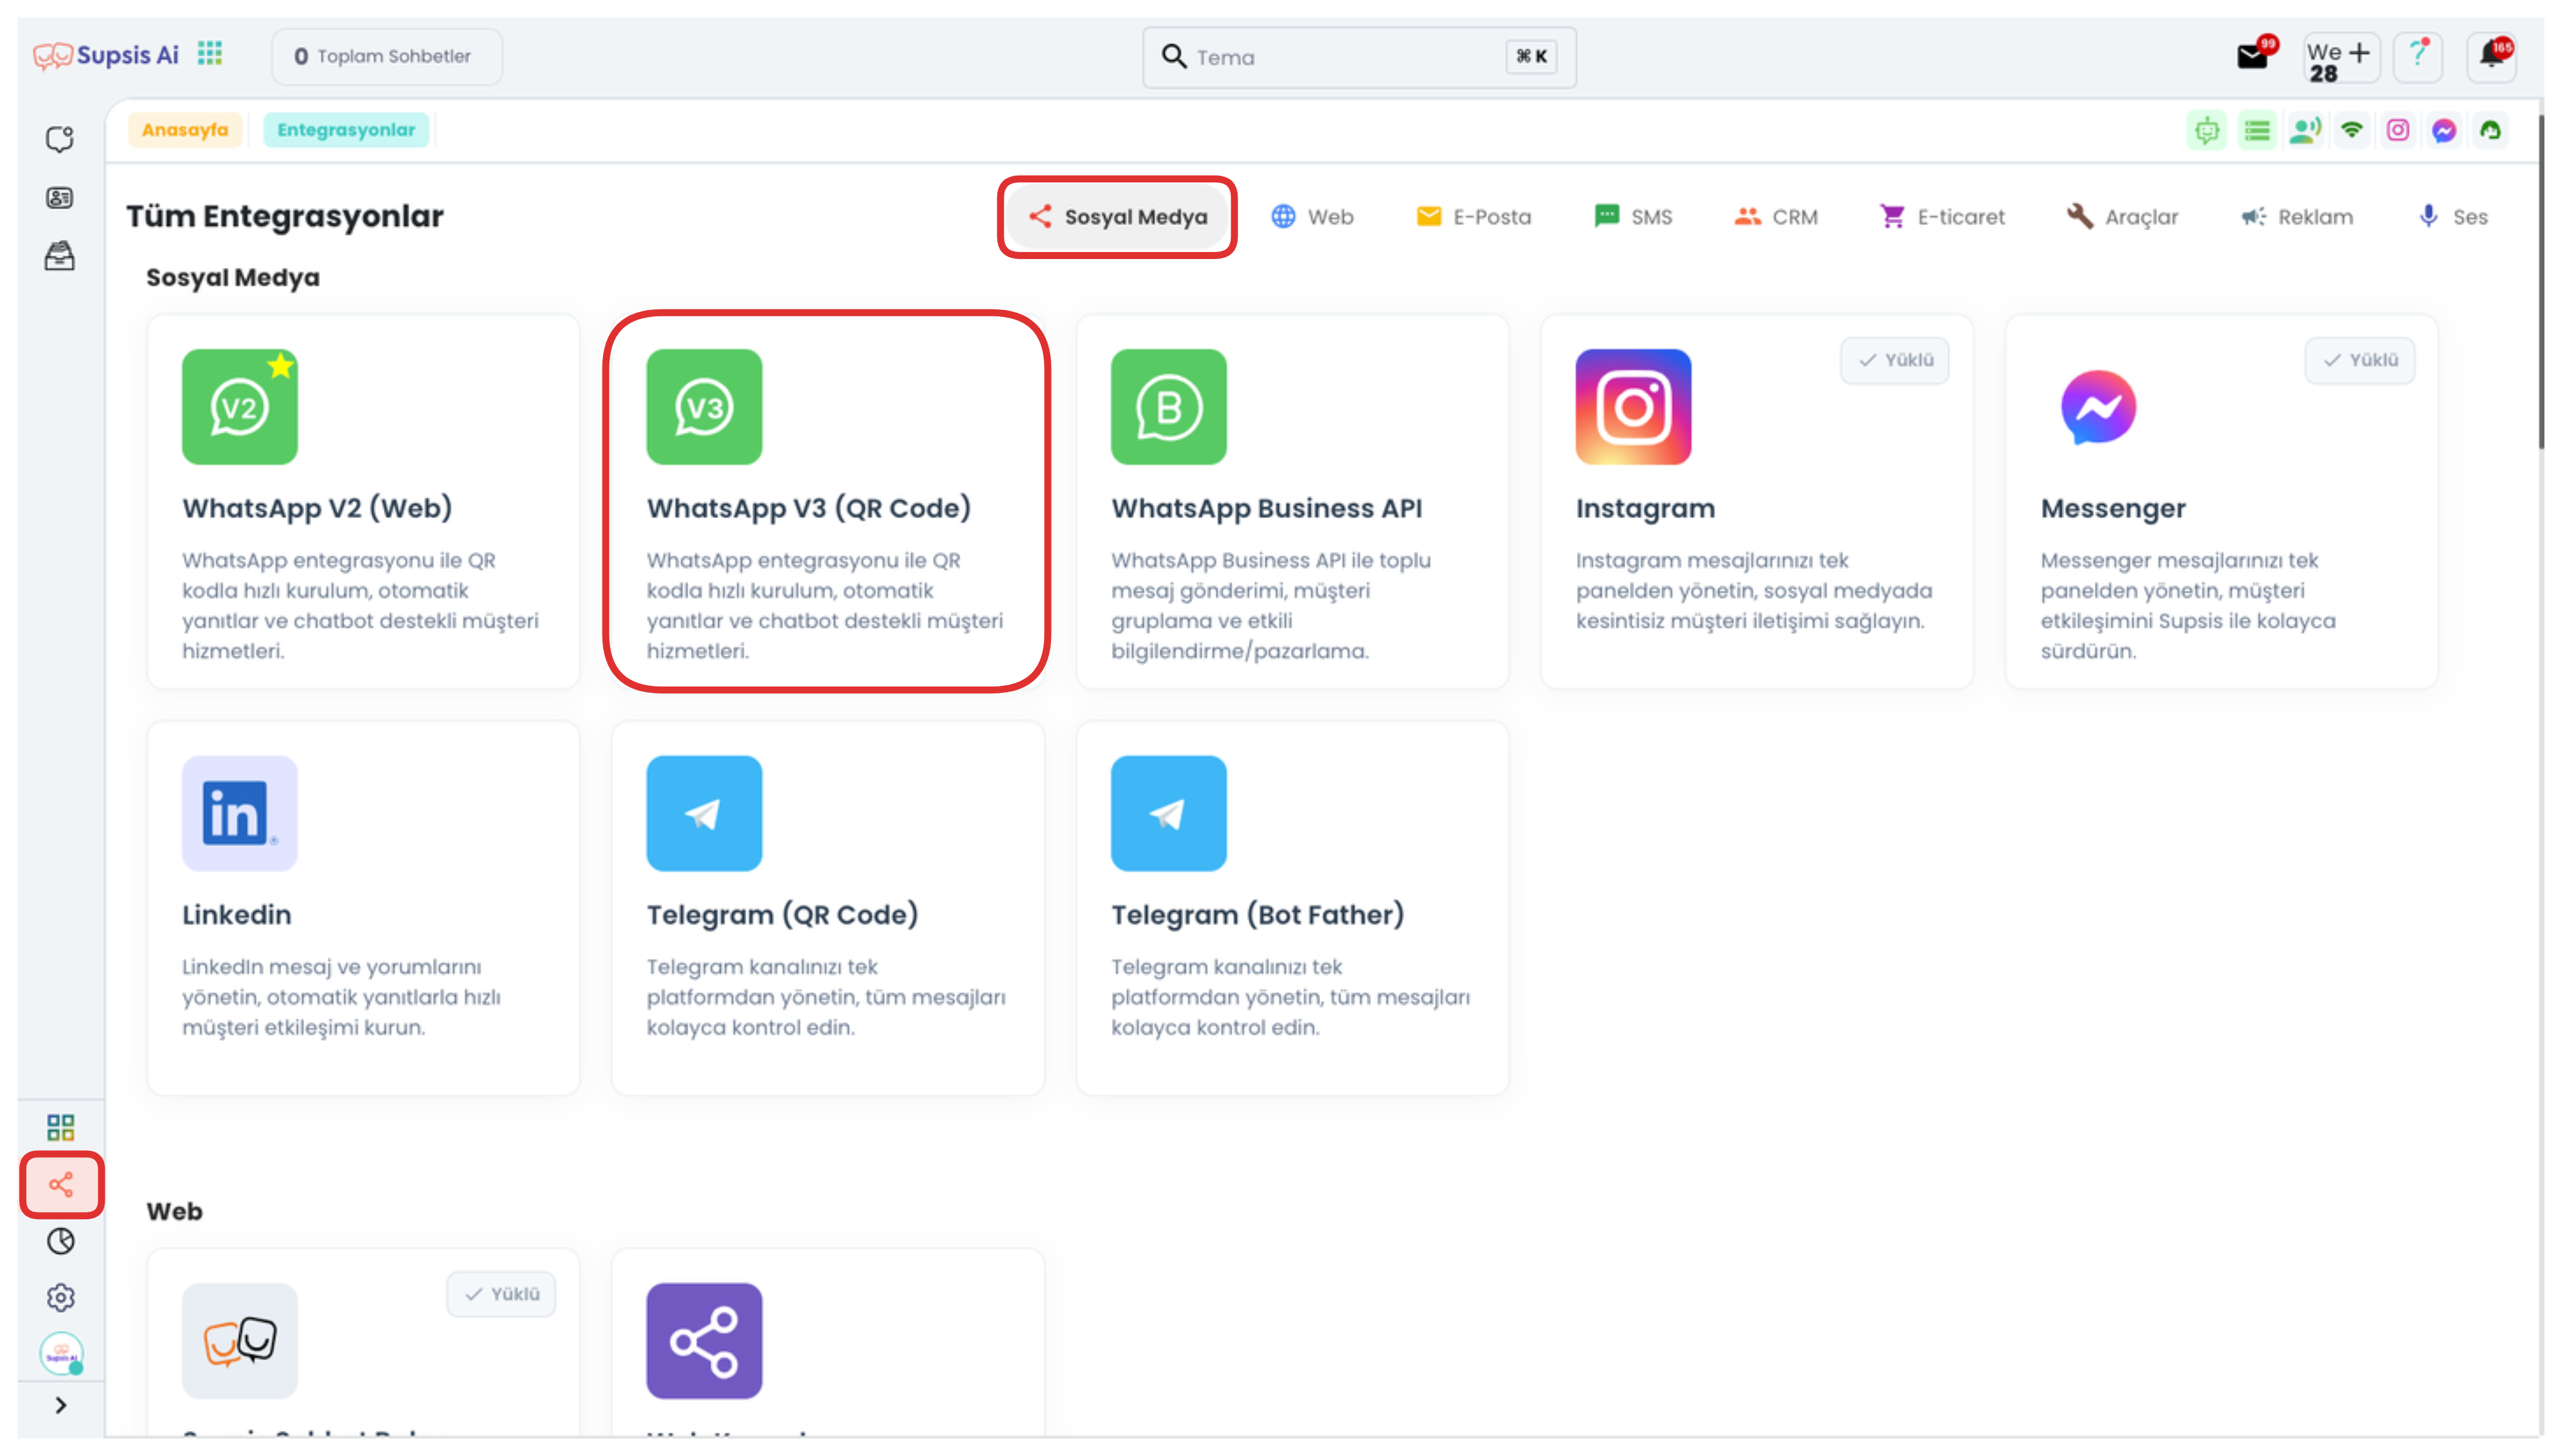Switch to the E-Posta category tab

tap(1473, 217)
